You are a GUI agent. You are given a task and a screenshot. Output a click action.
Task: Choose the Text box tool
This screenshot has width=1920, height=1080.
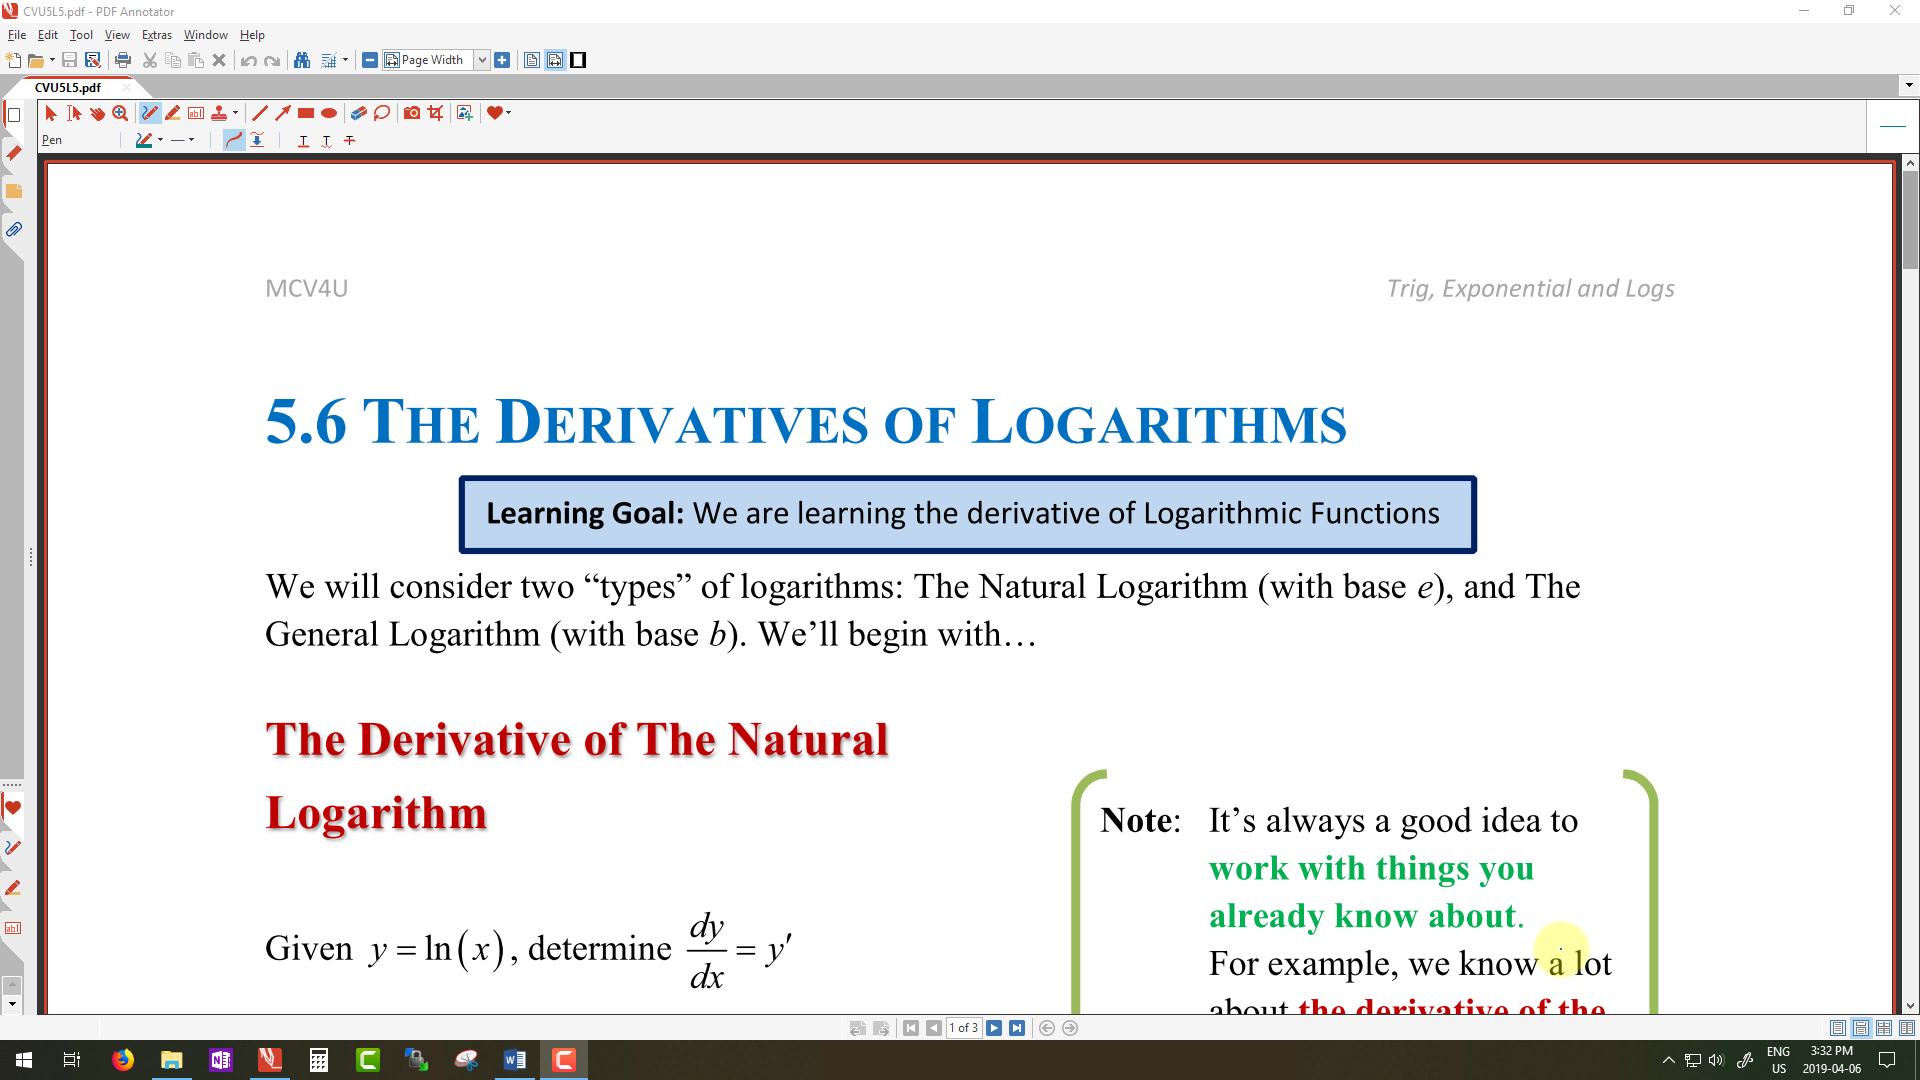point(196,113)
